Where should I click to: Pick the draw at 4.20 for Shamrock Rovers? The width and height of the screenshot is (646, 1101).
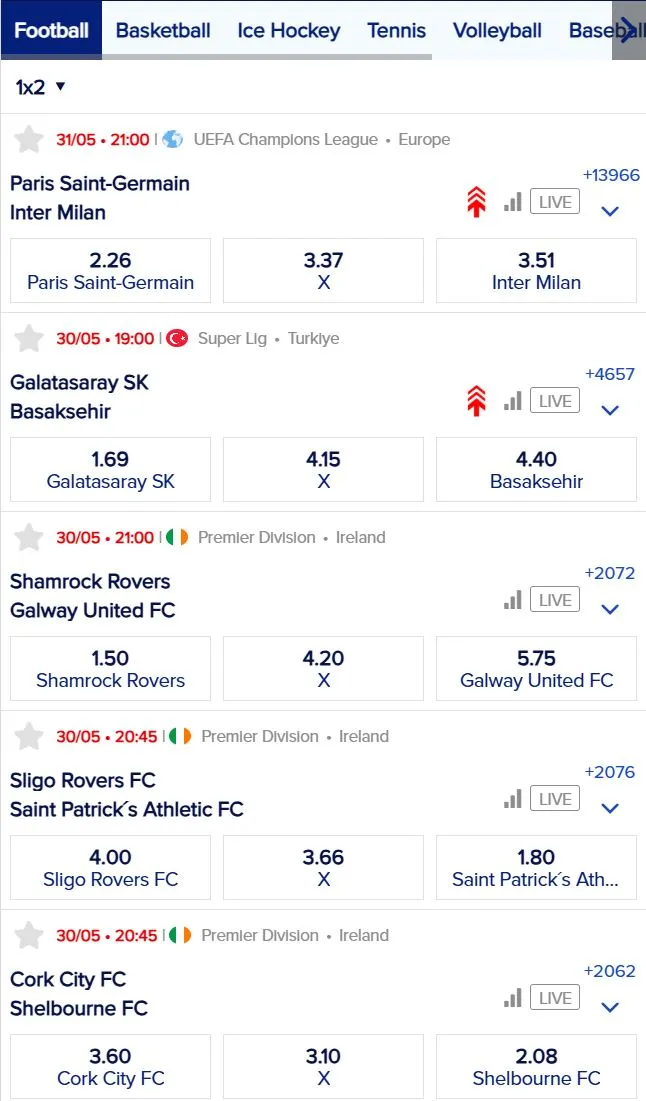[323, 668]
